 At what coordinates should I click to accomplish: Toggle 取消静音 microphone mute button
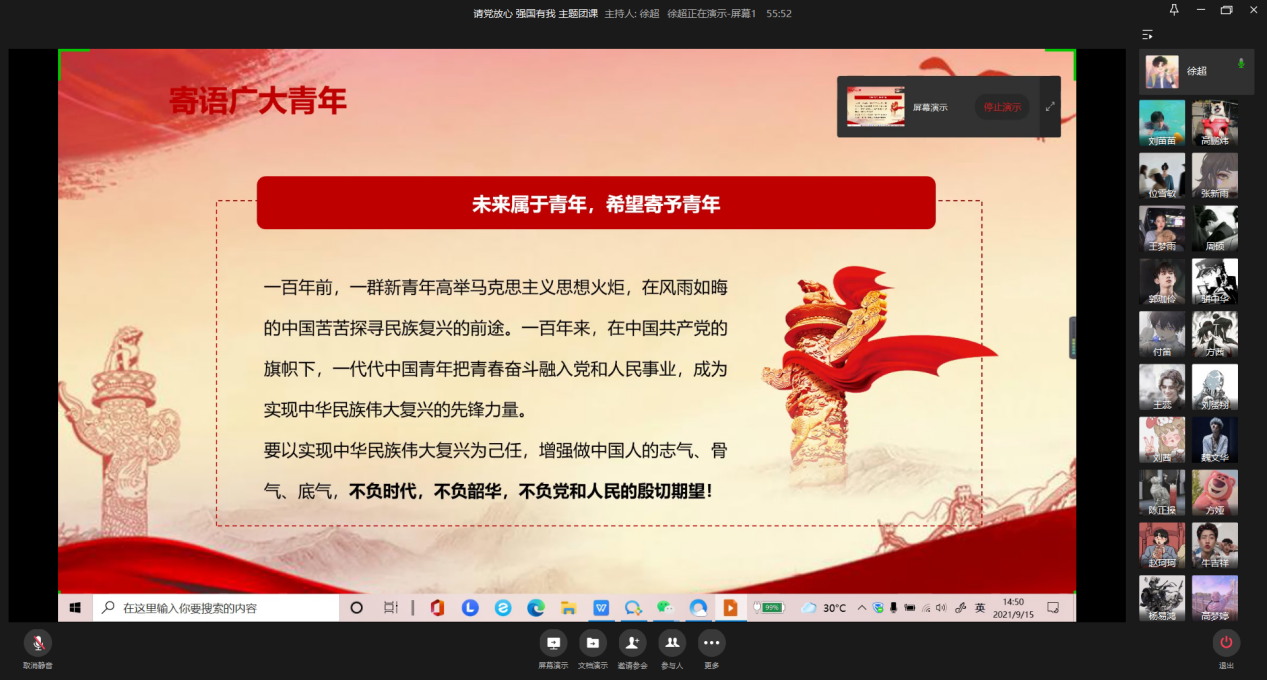[x=38, y=642]
